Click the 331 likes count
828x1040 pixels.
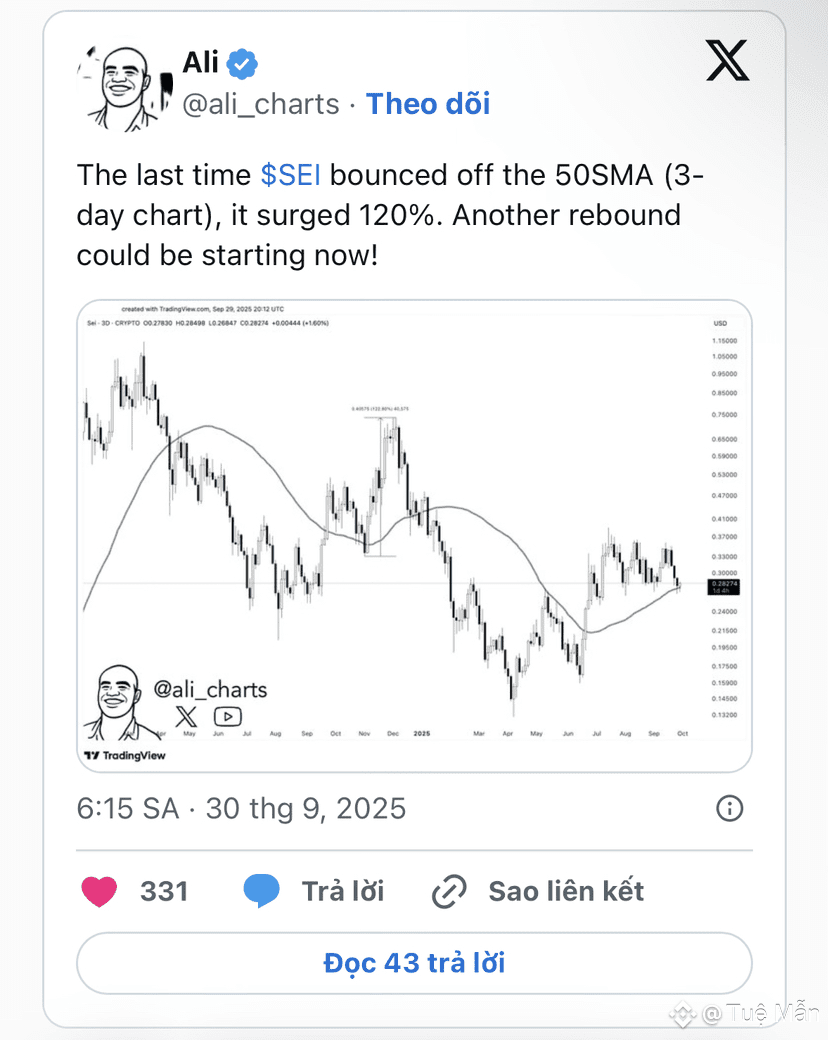coord(164,891)
